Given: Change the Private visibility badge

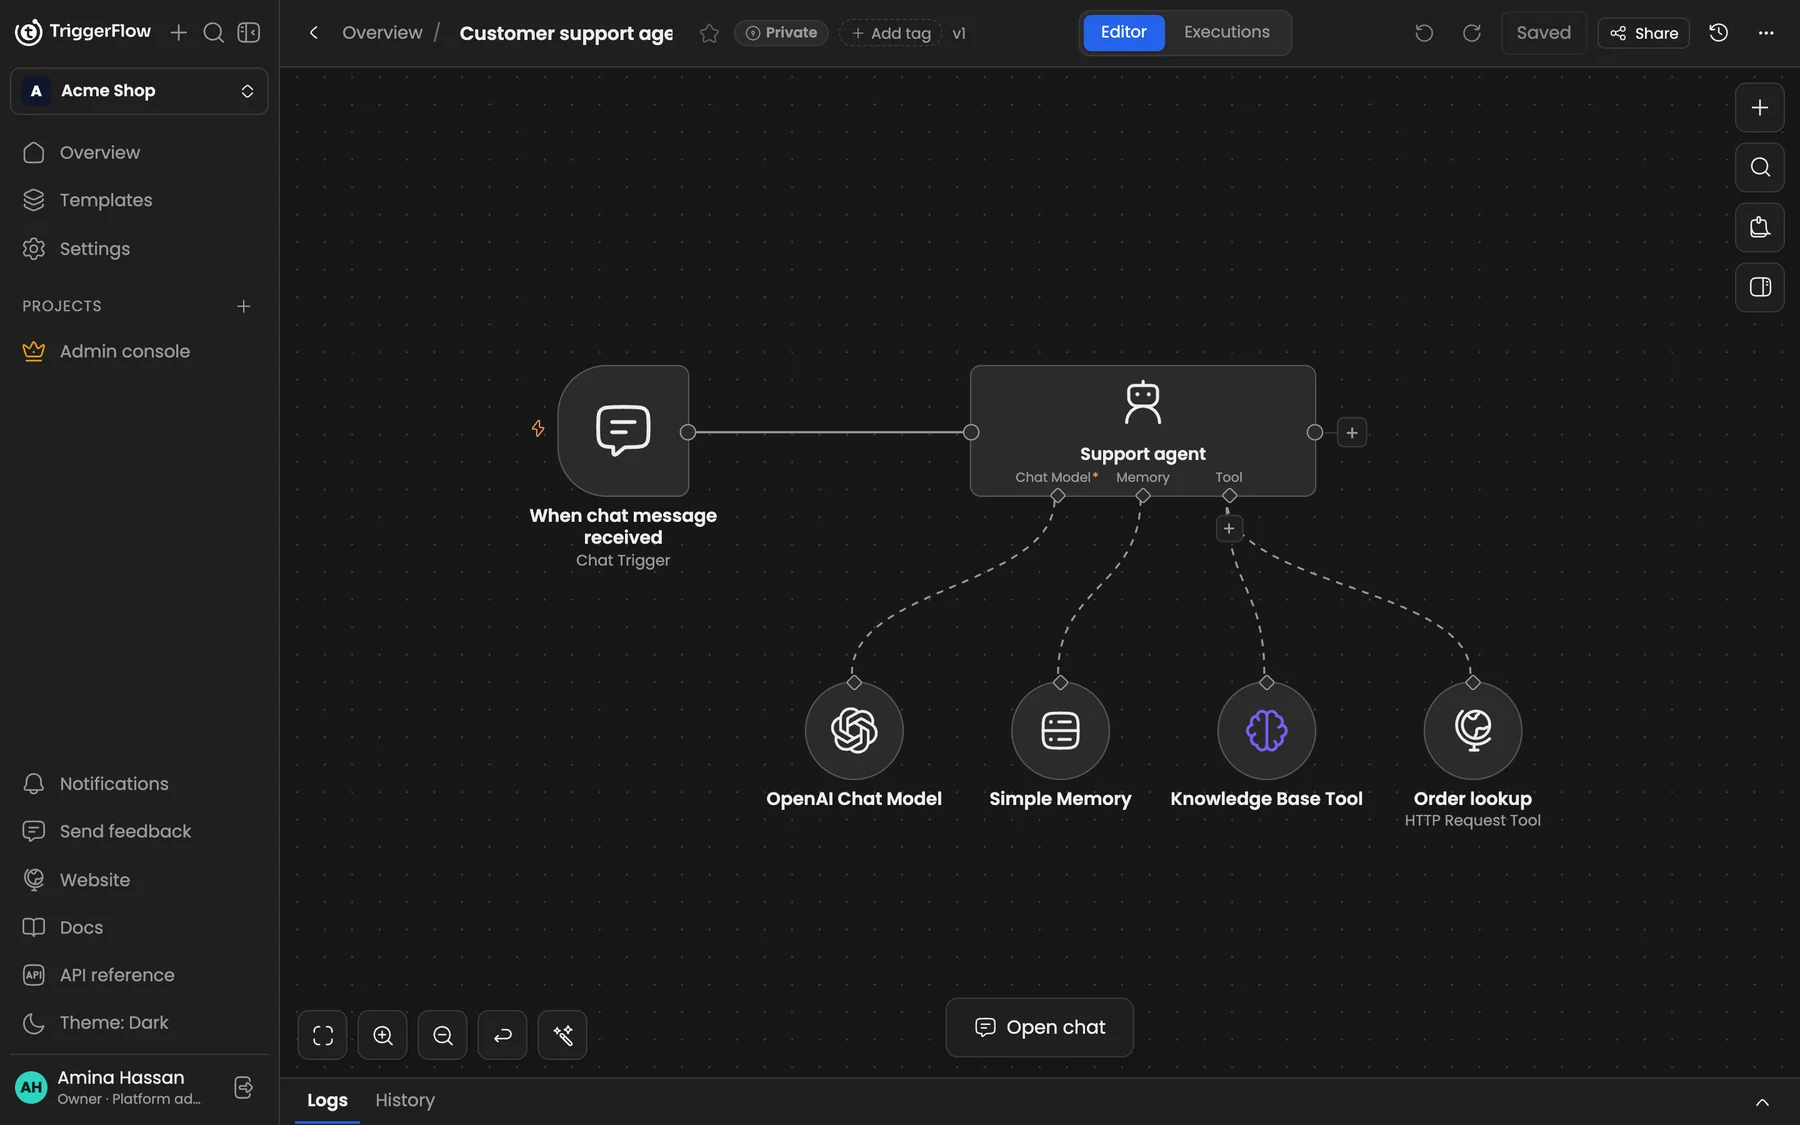Looking at the screenshot, I should (x=781, y=33).
